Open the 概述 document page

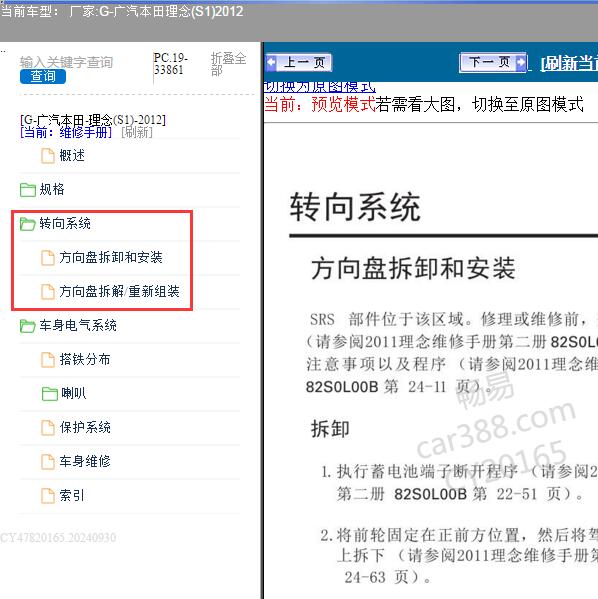click(72, 155)
